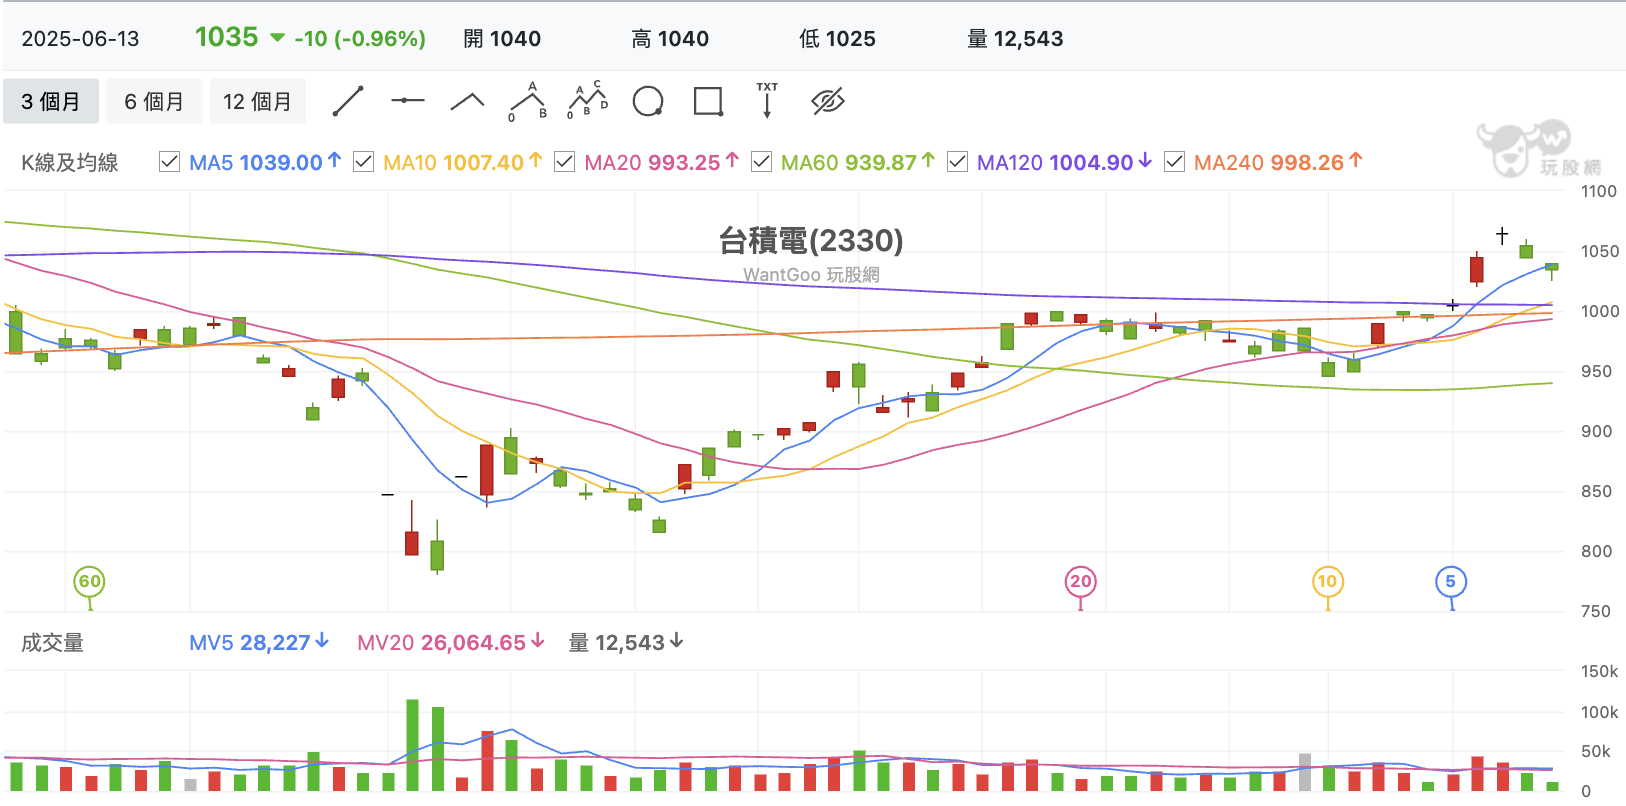Click the 開 1040 open price
Image resolution: width=1626 pixels, height=806 pixels.
[502, 39]
